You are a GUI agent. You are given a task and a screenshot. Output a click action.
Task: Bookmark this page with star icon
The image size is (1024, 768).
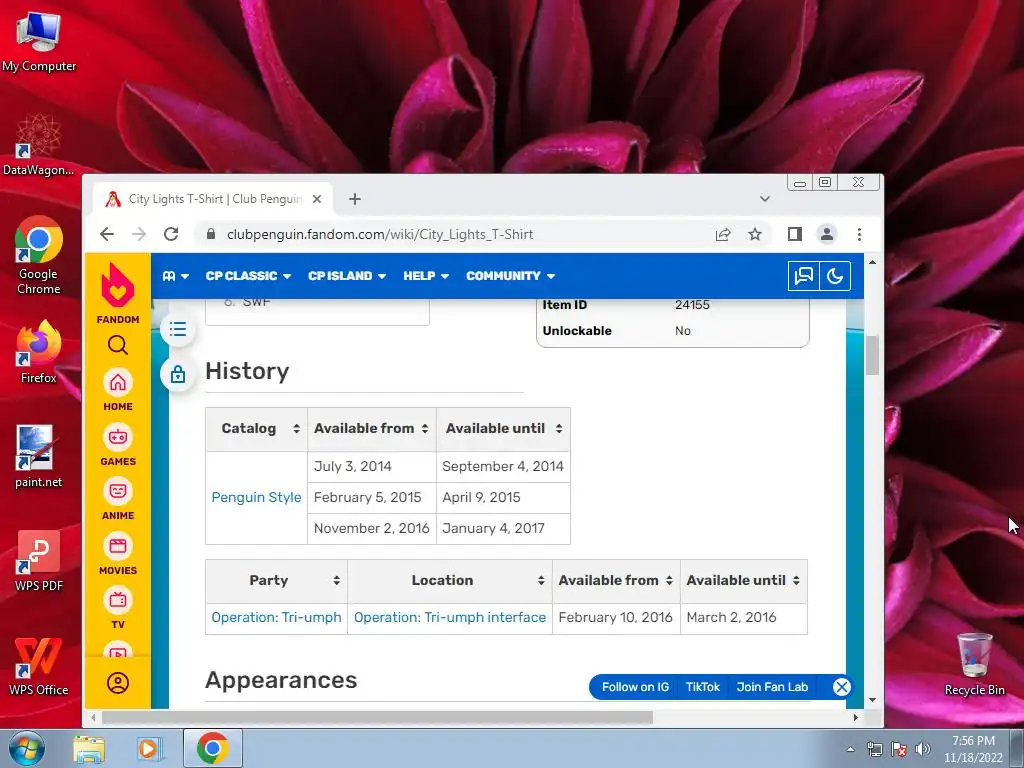coord(755,234)
